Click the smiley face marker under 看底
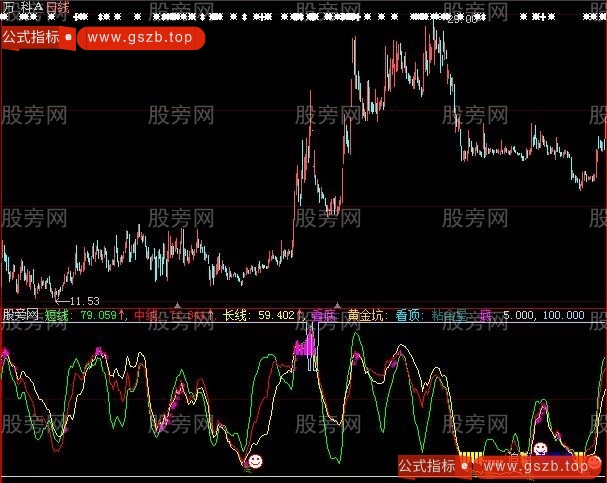This screenshot has width=607, height=483. [255, 461]
